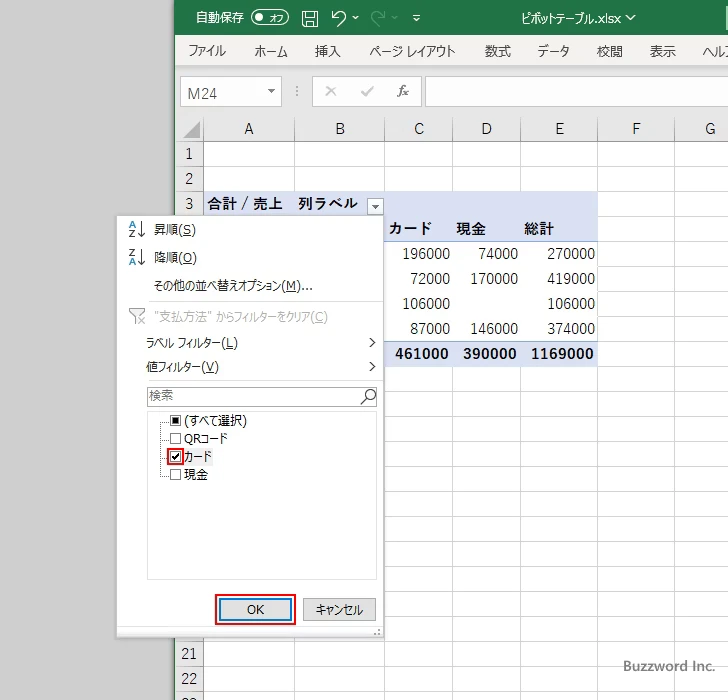
Task: Select column F header
Action: [x=636, y=129]
